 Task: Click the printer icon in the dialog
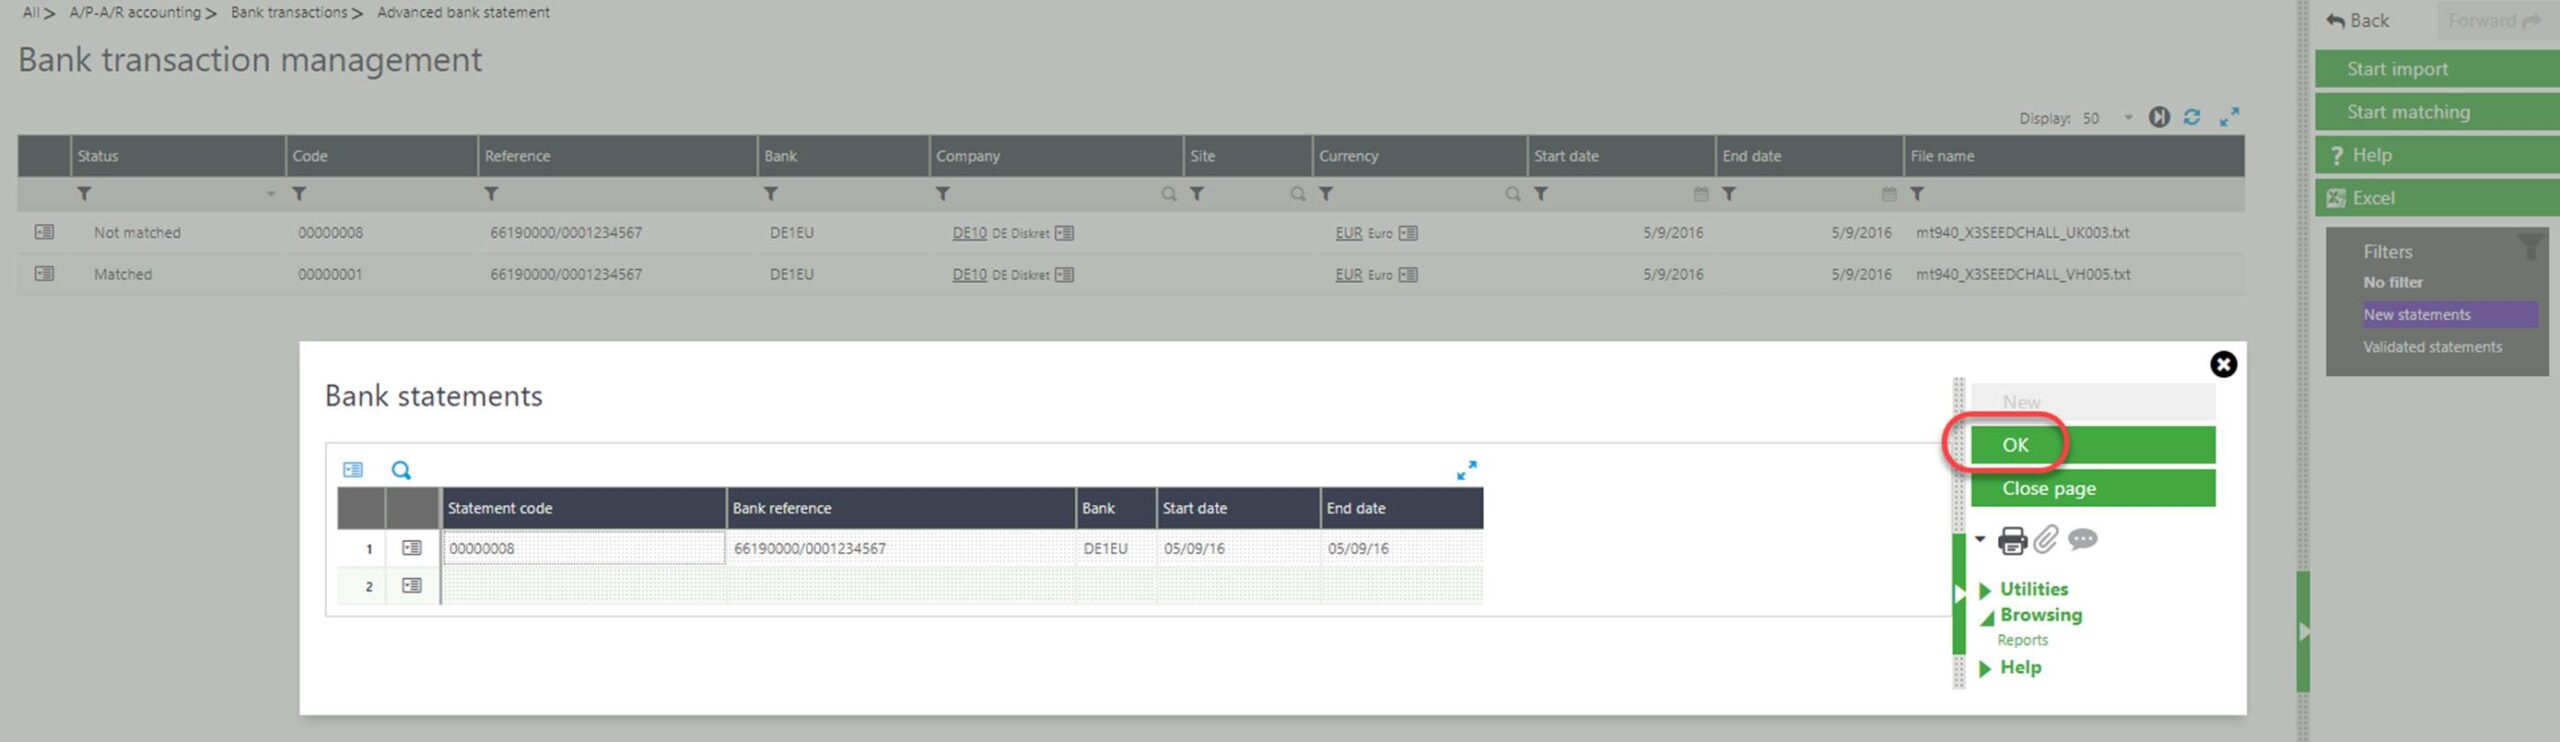2012,541
